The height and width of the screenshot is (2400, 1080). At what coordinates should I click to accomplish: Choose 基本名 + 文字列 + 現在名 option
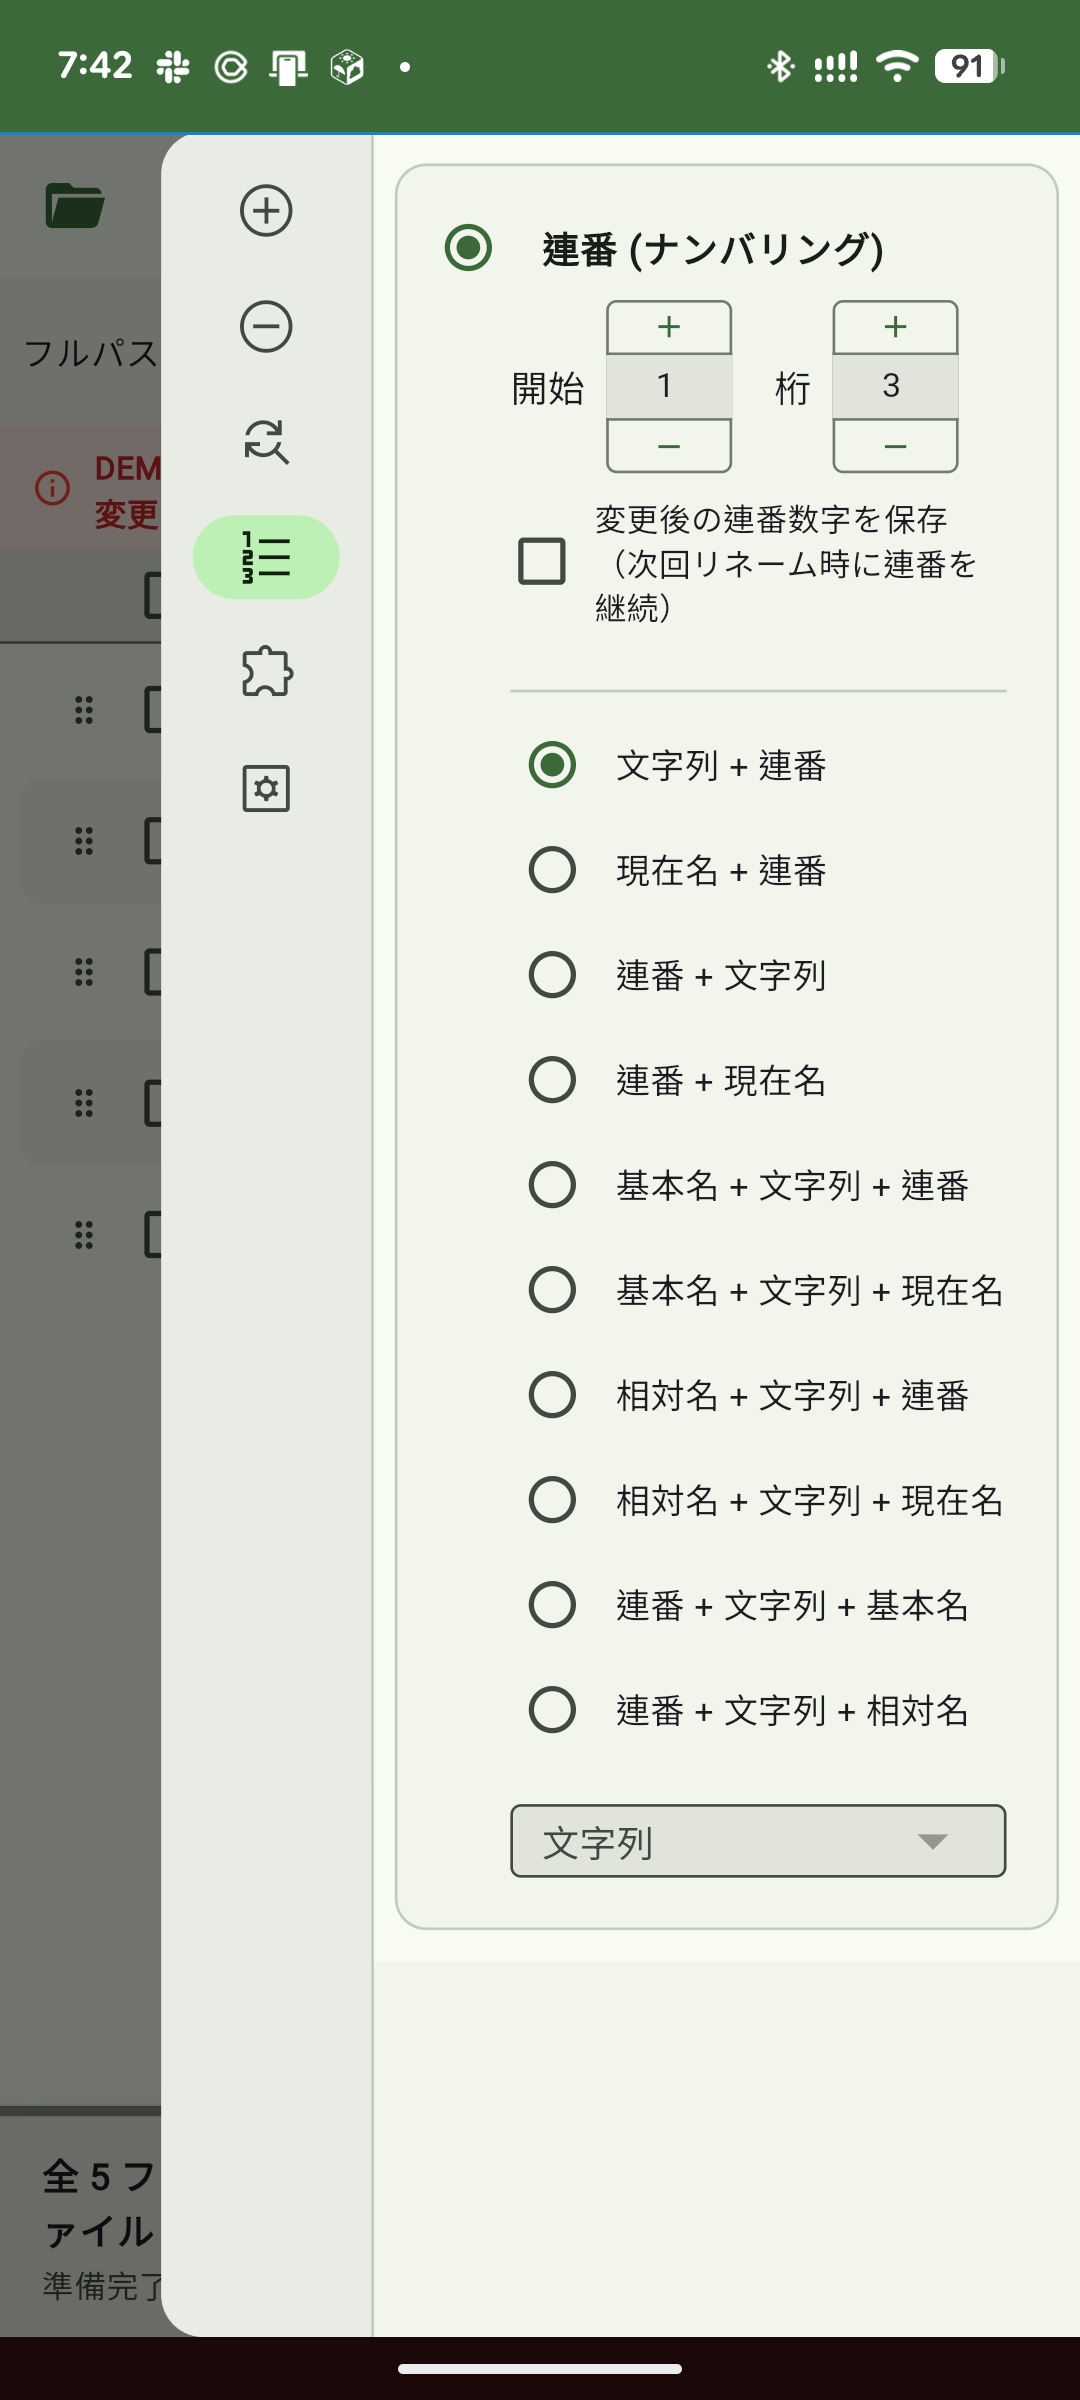(552, 1290)
